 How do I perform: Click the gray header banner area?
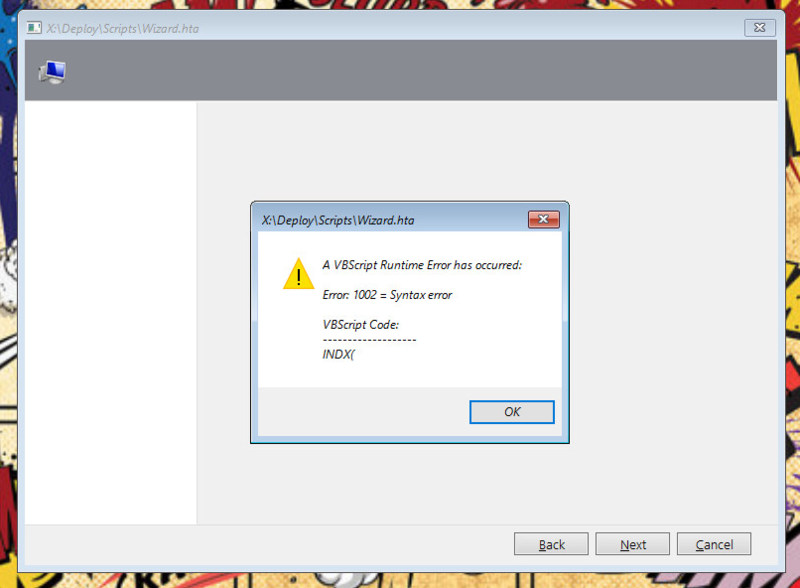(x=401, y=70)
